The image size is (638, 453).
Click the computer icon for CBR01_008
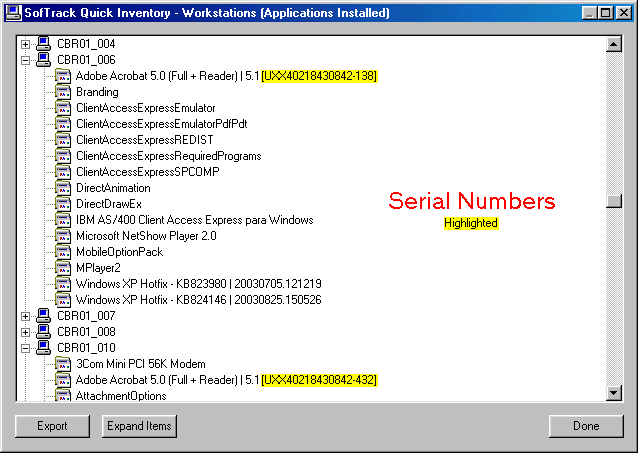pyautogui.click(x=43, y=332)
